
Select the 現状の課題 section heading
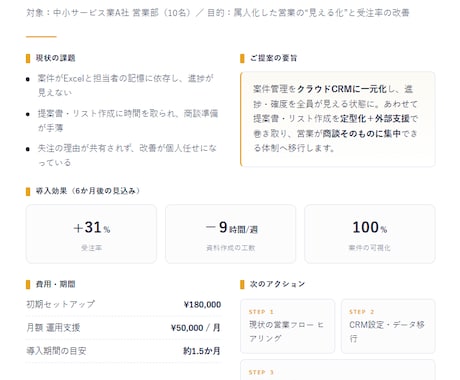coord(55,58)
